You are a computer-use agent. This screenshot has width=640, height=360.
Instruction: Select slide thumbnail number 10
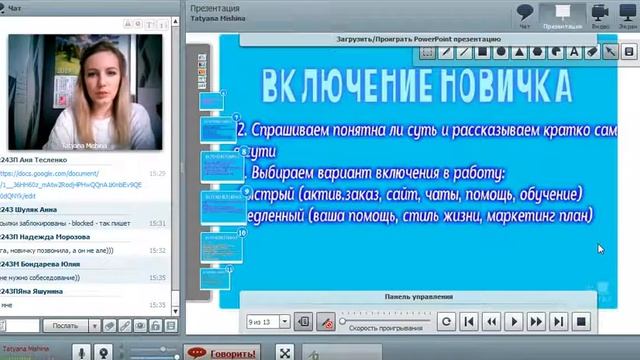[222, 247]
